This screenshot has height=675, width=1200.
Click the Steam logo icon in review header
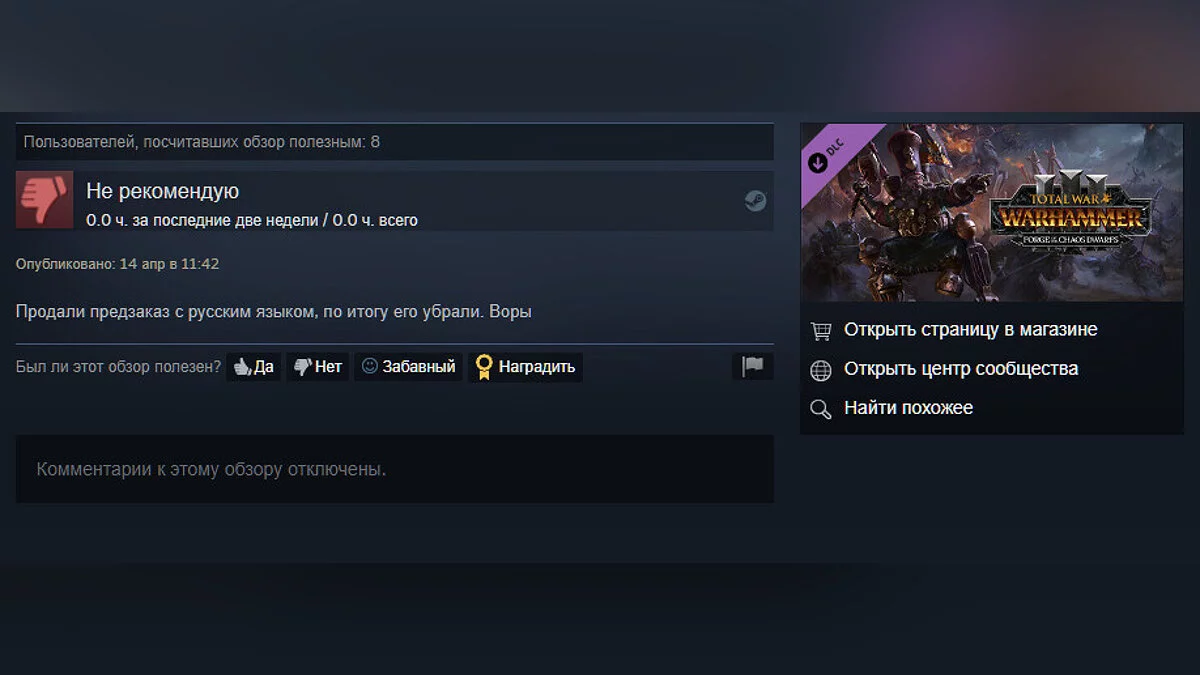[x=755, y=201]
